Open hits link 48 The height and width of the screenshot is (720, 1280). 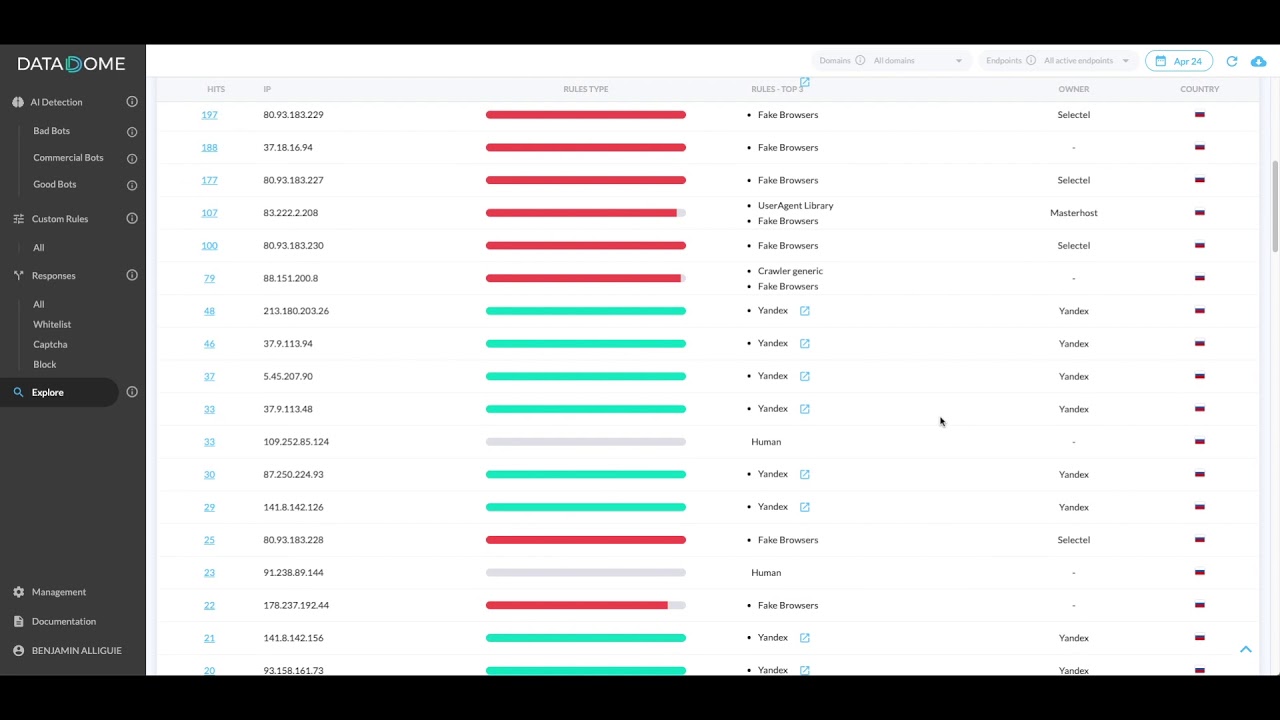(x=209, y=311)
